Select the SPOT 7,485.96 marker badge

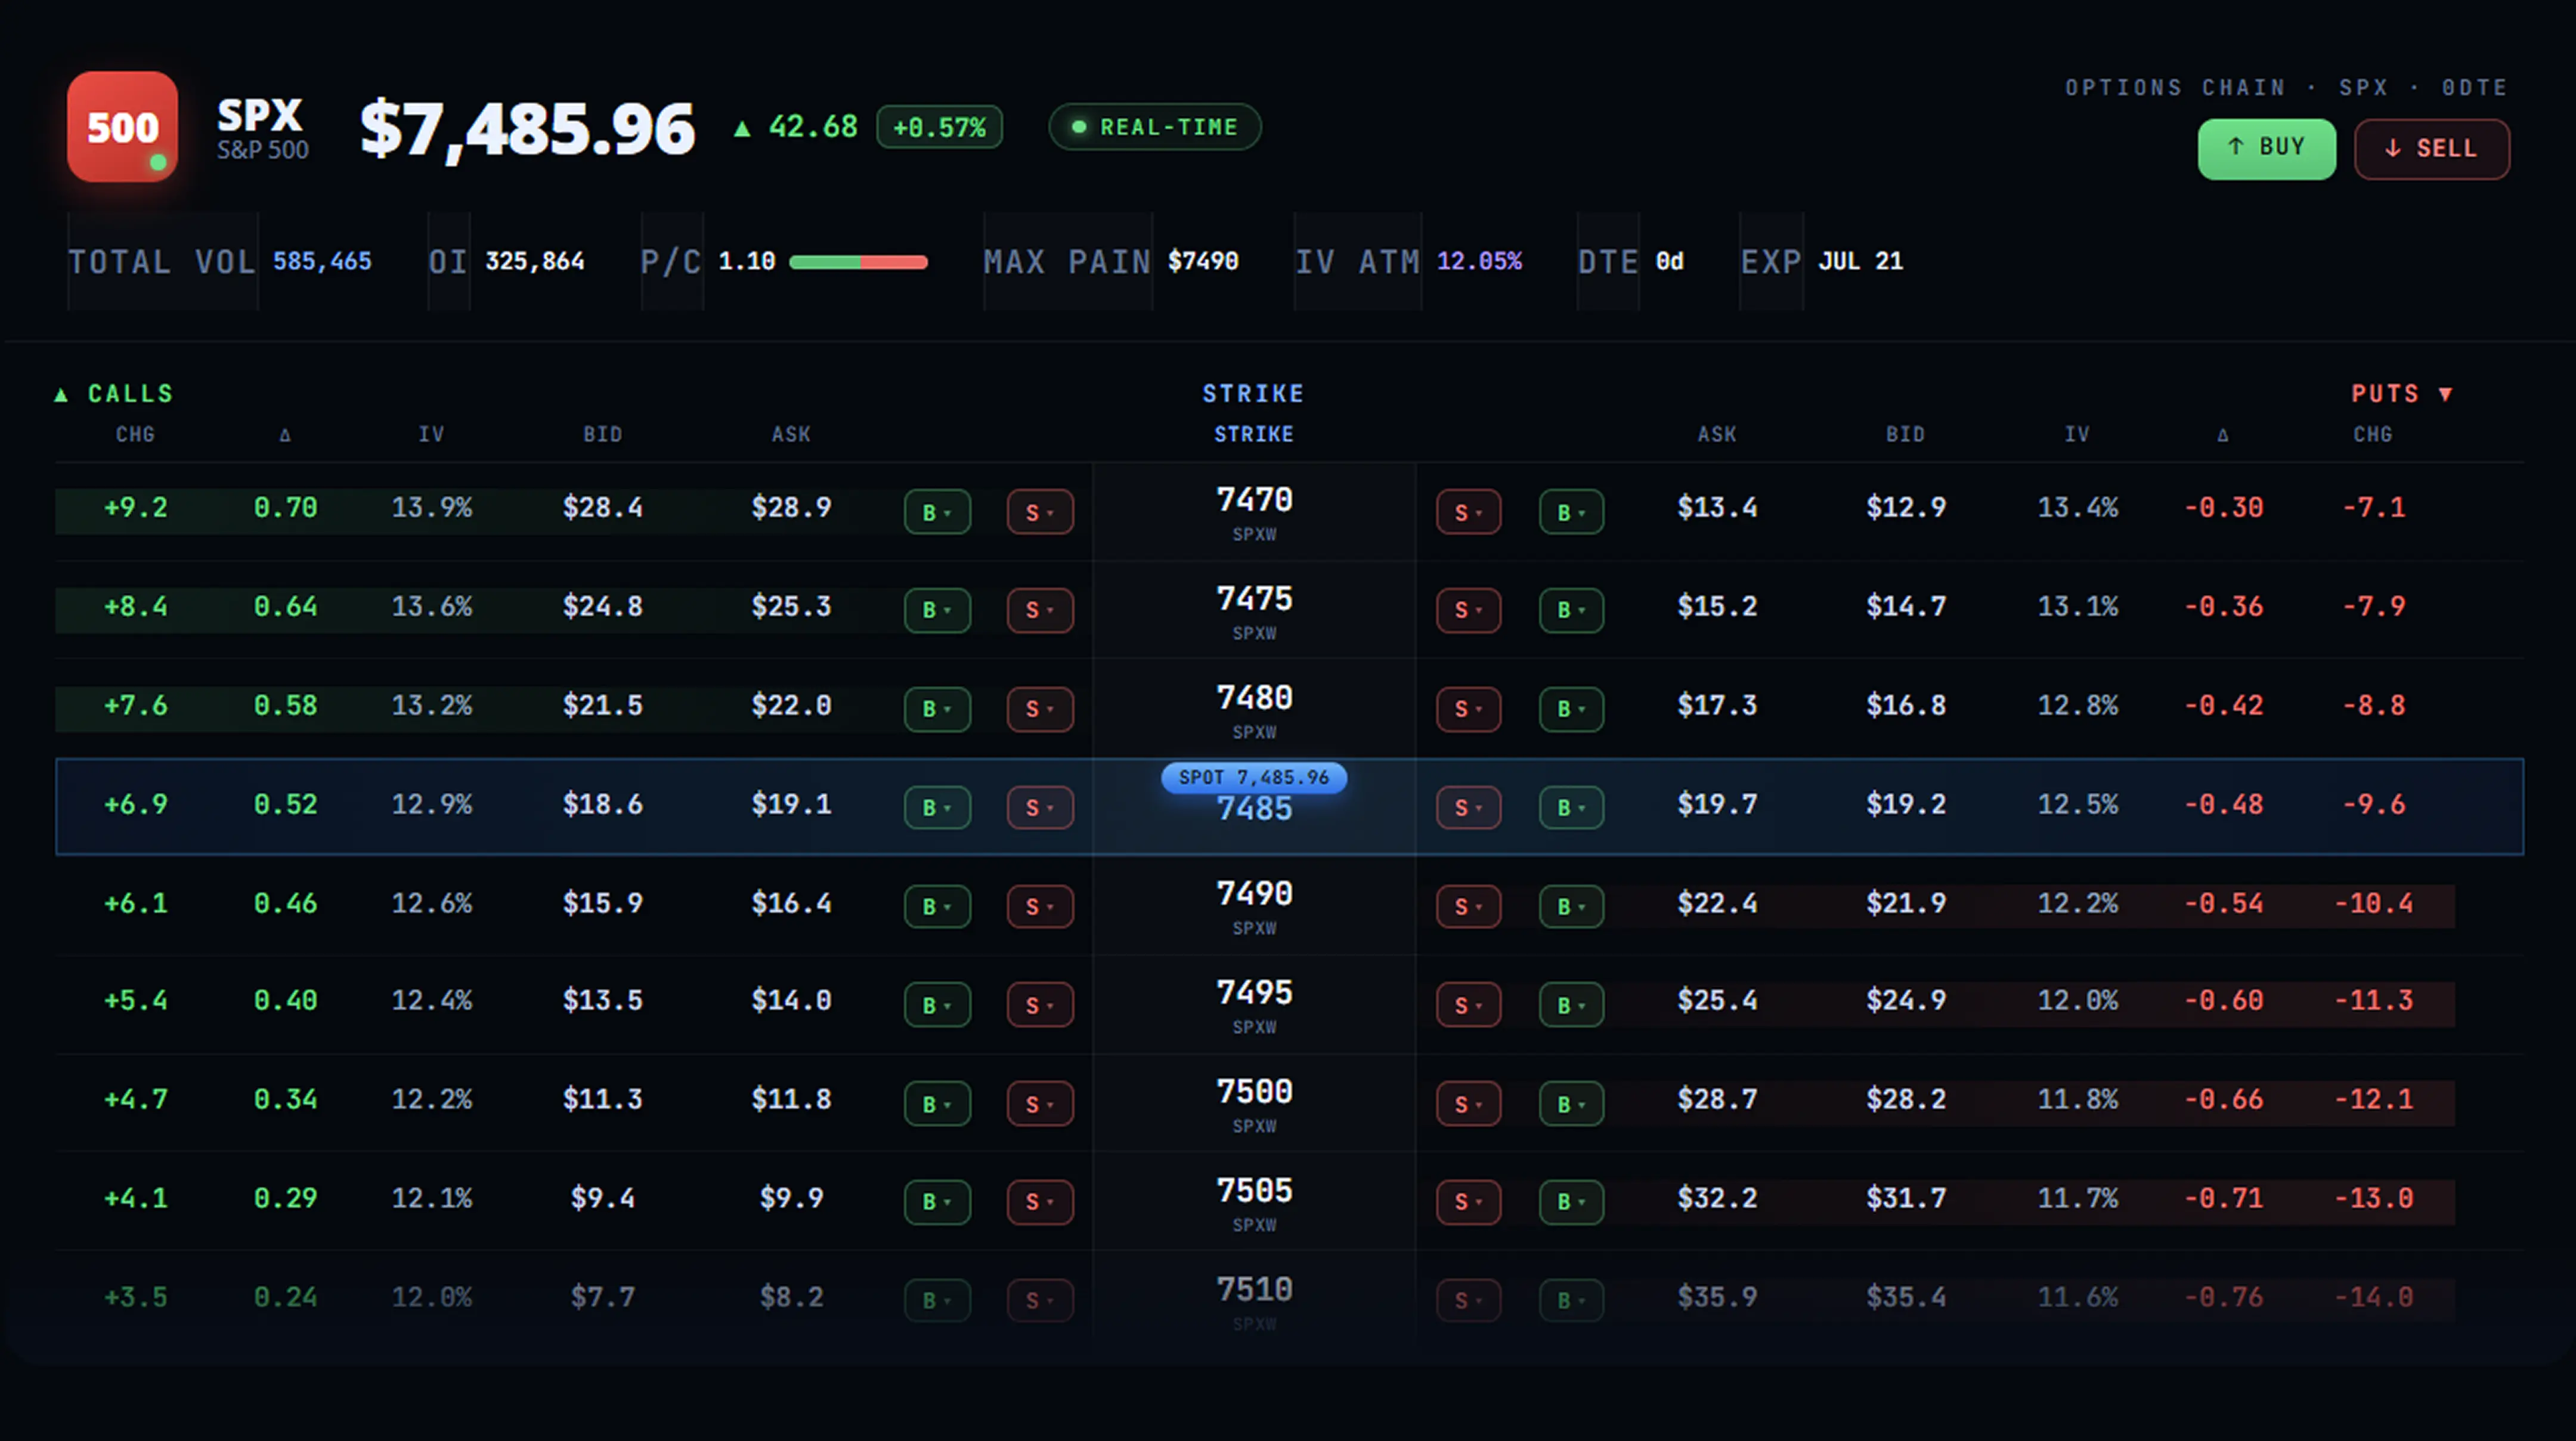pyautogui.click(x=1254, y=777)
